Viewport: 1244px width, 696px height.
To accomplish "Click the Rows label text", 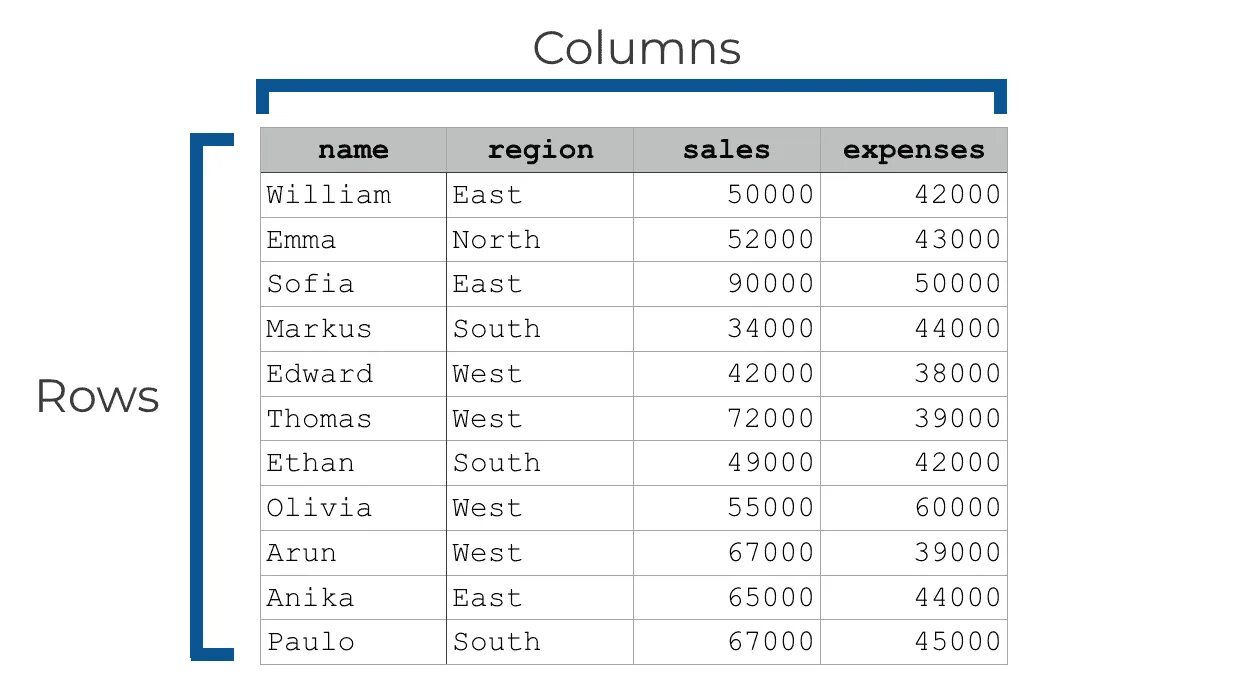I will point(97,397).
